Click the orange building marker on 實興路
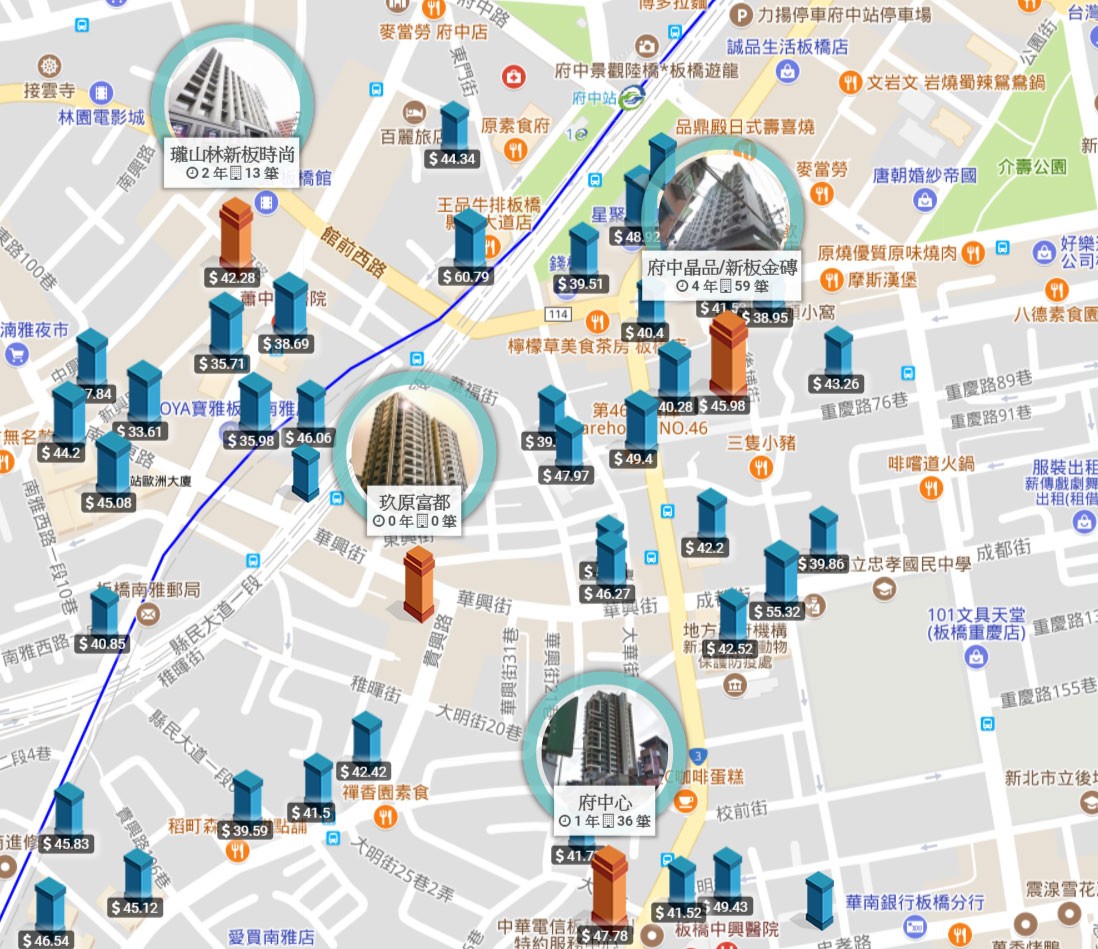Screen dimensions: 1098x949 coord(419,585)
